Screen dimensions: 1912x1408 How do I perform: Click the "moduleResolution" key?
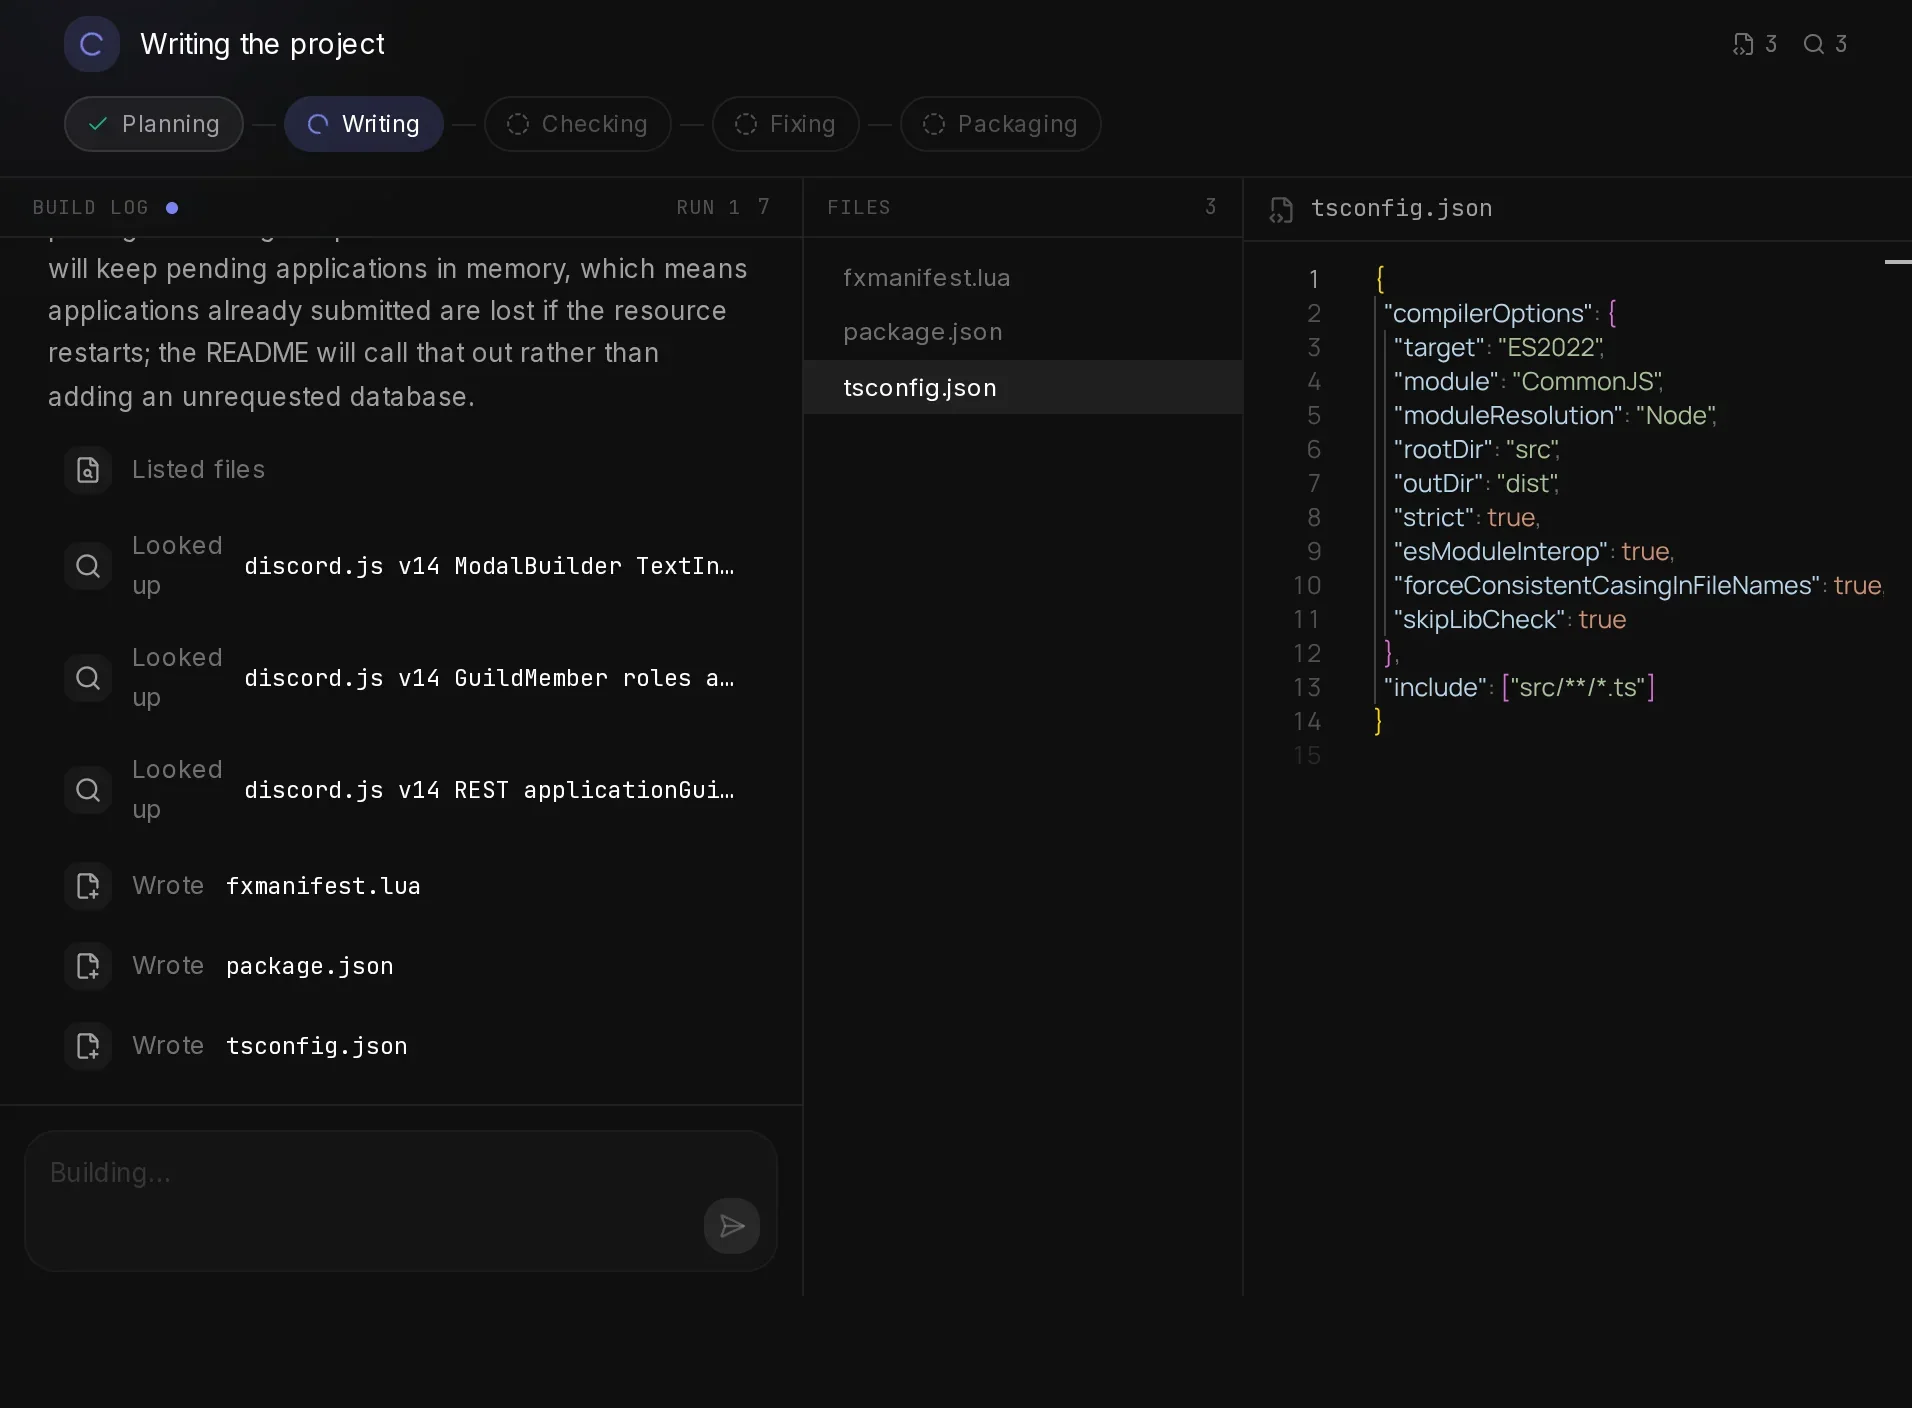tap(1508, 416)
